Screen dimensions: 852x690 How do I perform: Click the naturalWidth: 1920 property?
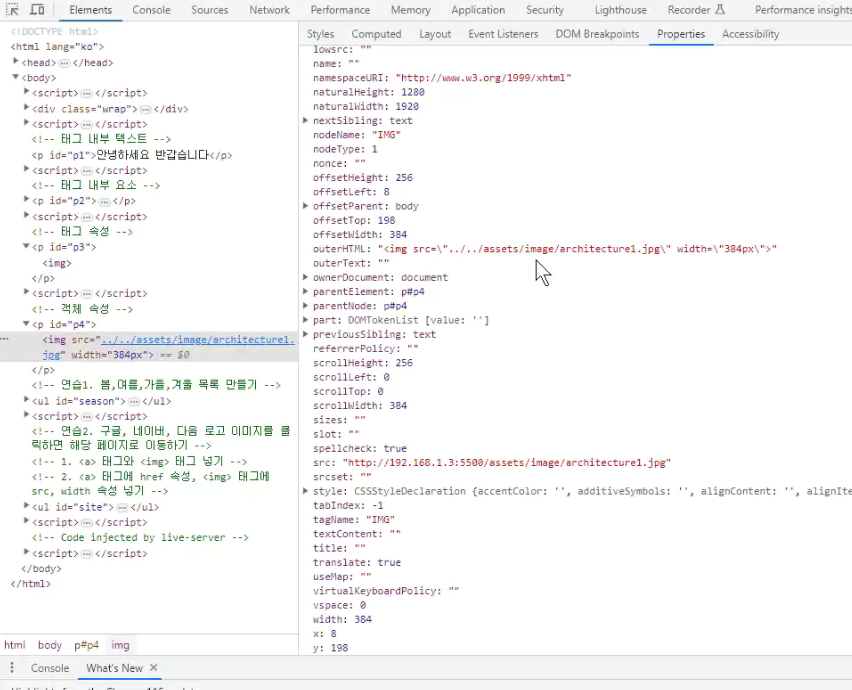[x=366, y=106]
